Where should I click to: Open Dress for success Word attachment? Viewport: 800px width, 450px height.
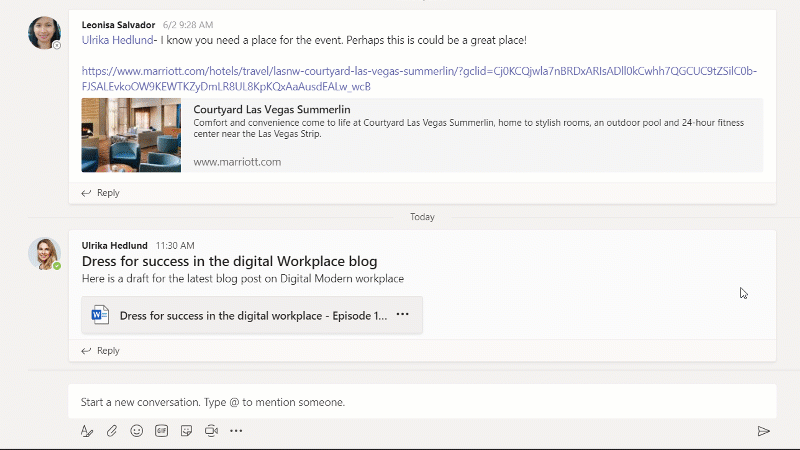[252, 315]
